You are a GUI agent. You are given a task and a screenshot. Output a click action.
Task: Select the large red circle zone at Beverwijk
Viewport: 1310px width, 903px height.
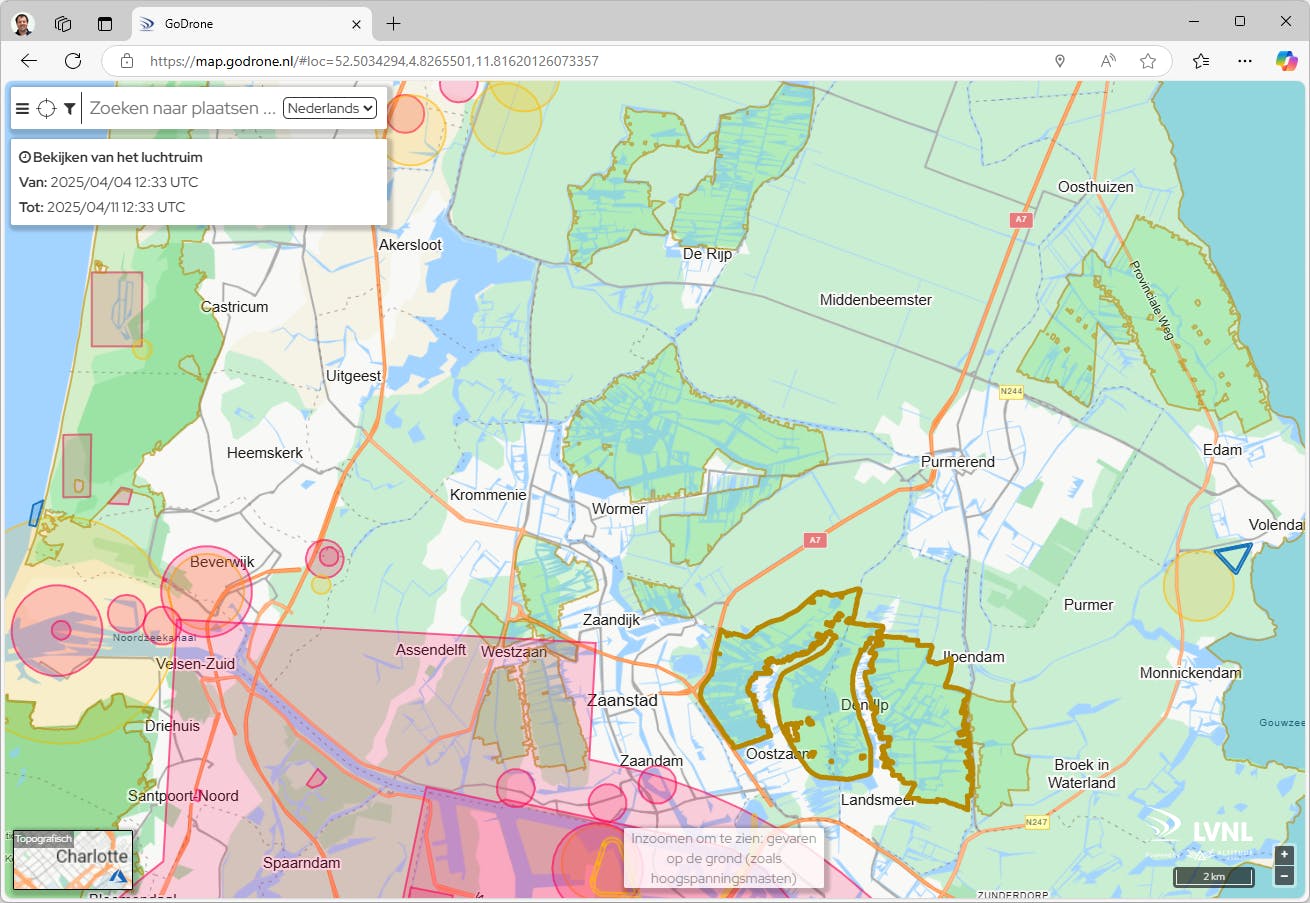pyautogui.click(x=206, y=592)
